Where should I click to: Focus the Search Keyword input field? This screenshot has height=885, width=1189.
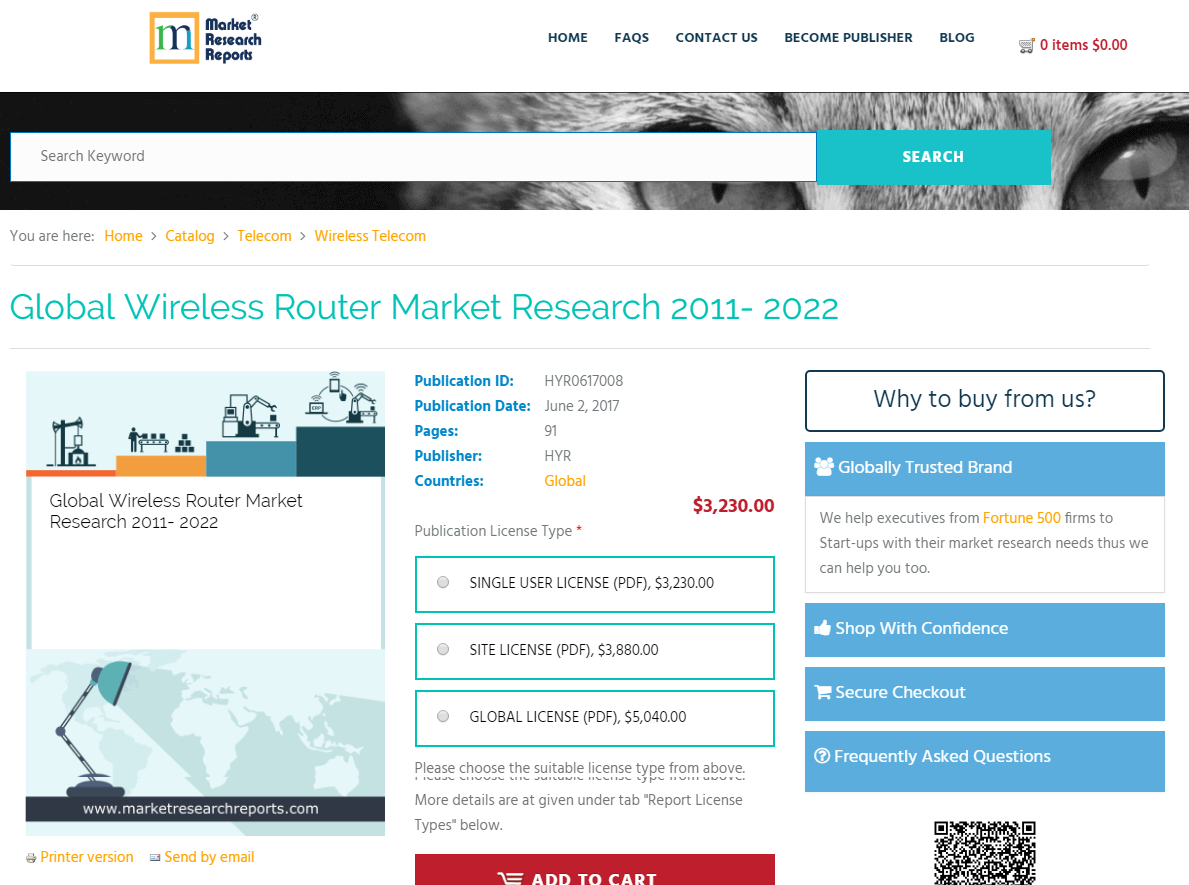413,157
